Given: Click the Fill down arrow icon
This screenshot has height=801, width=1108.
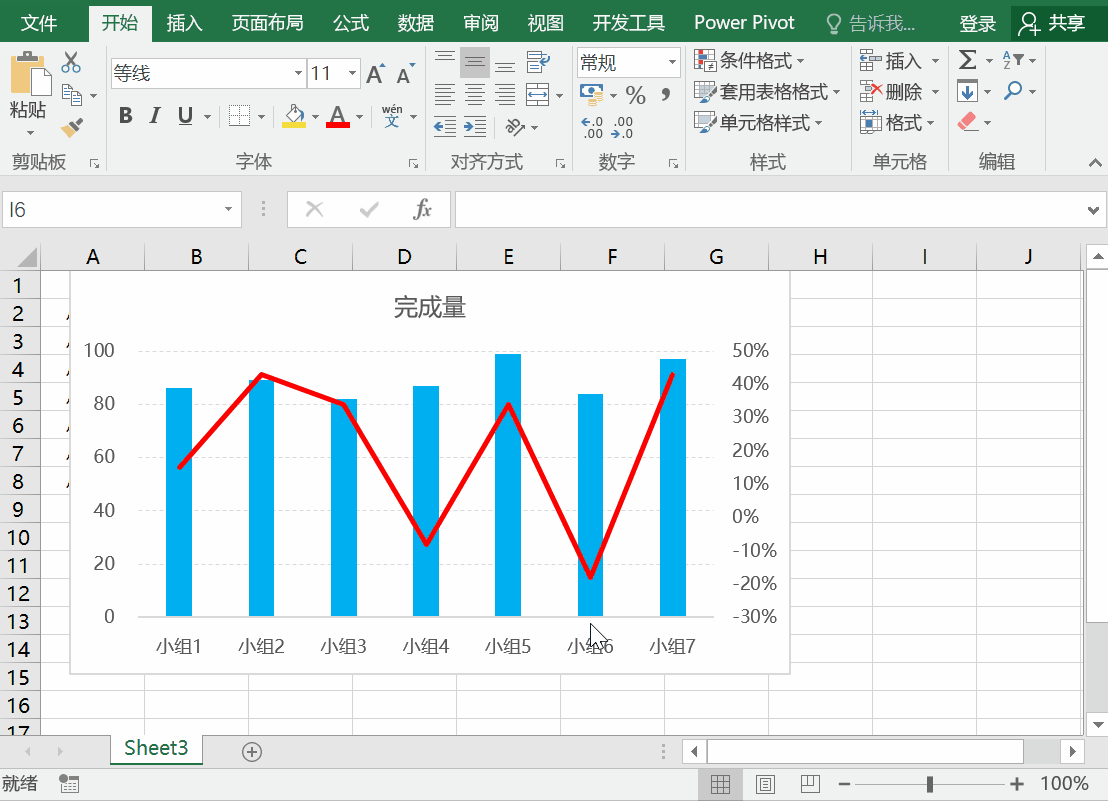Looking at the screenshot, I should click(967, 91).
